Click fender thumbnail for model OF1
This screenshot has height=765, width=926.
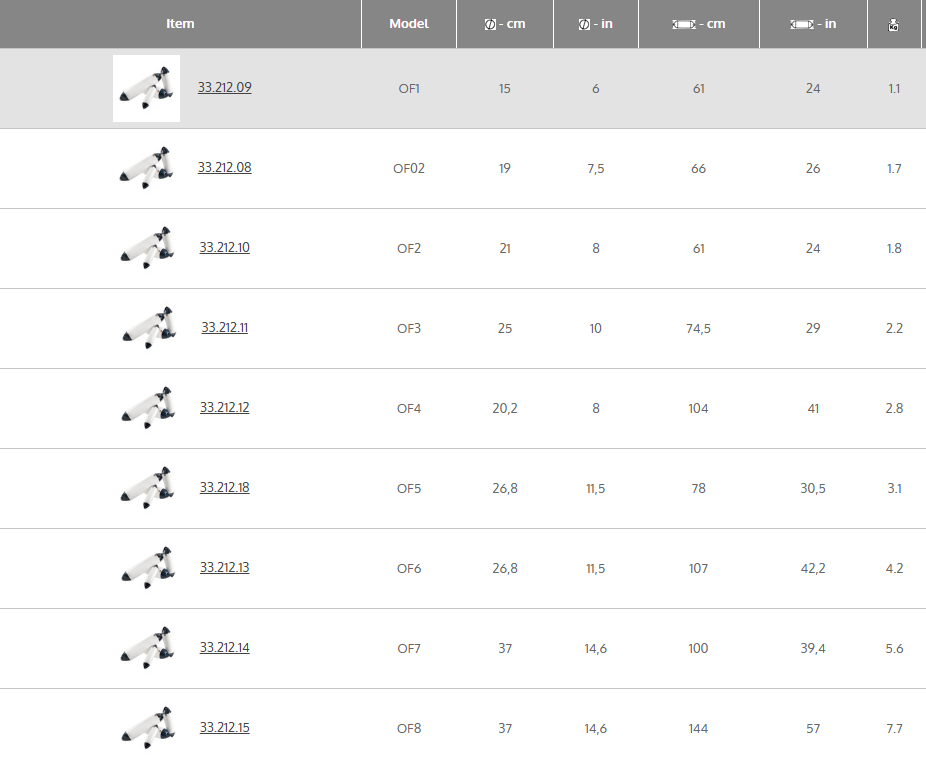(146, 89)
